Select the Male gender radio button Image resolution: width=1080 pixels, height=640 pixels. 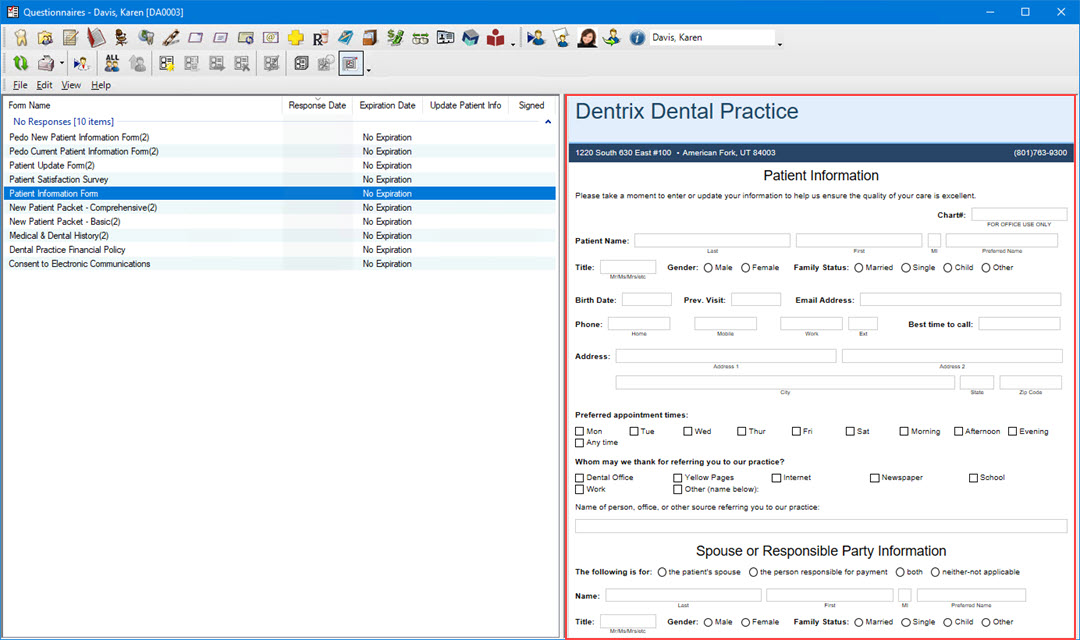(x=708, y=268)
